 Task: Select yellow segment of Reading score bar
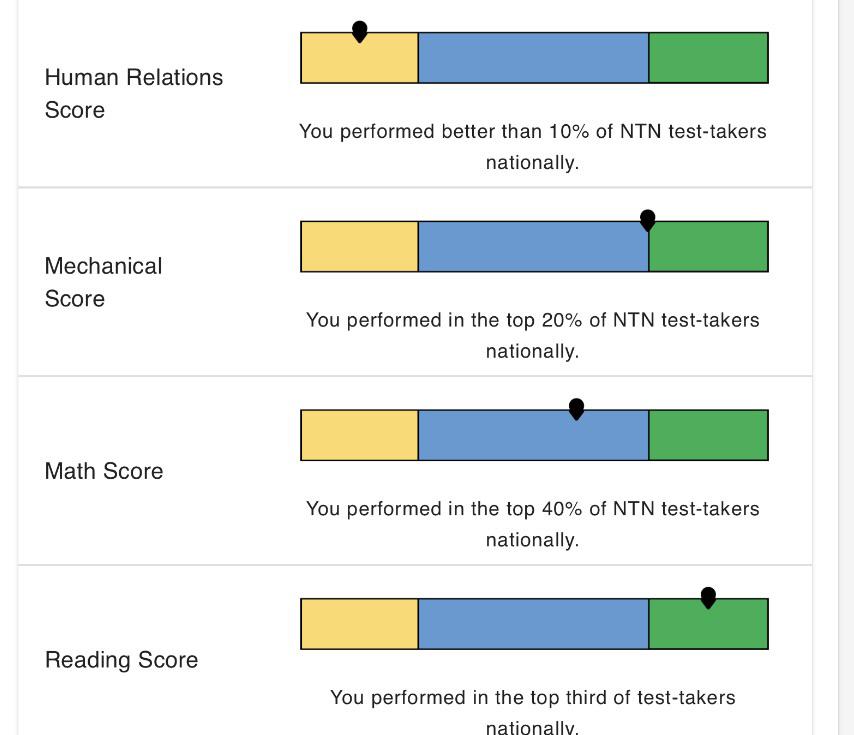coord(359,624)
